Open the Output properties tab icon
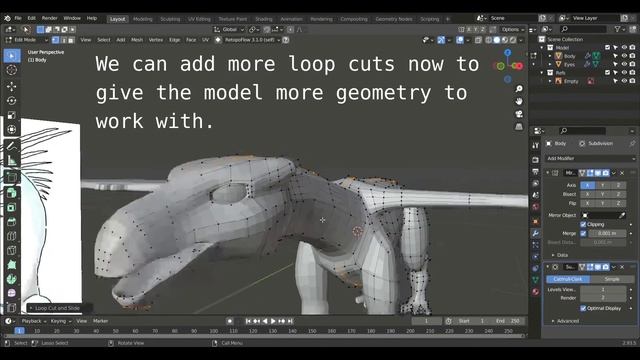 pyautogui.click(x=536, y=172)
